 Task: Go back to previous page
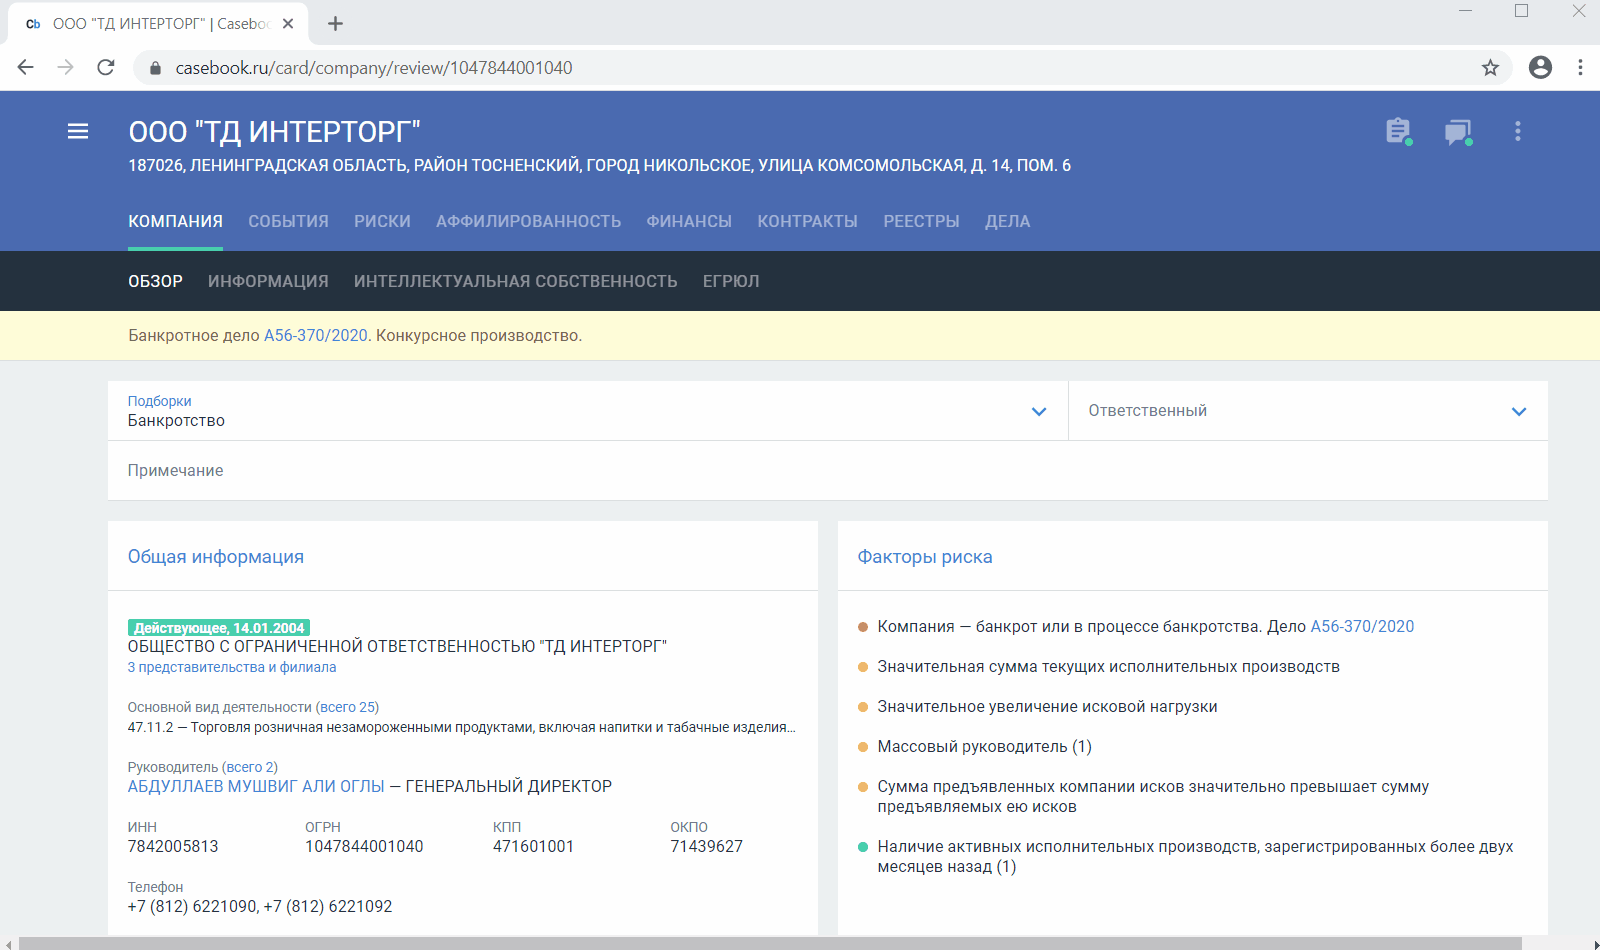(x=26, y=68)
